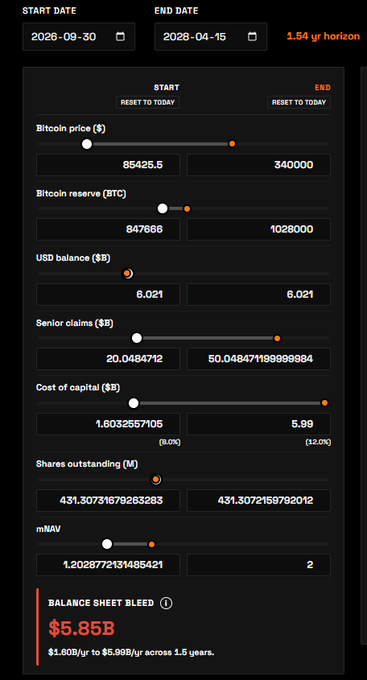Open calendar picker in Start Date field
367x680 pixels.
[120, 36]
